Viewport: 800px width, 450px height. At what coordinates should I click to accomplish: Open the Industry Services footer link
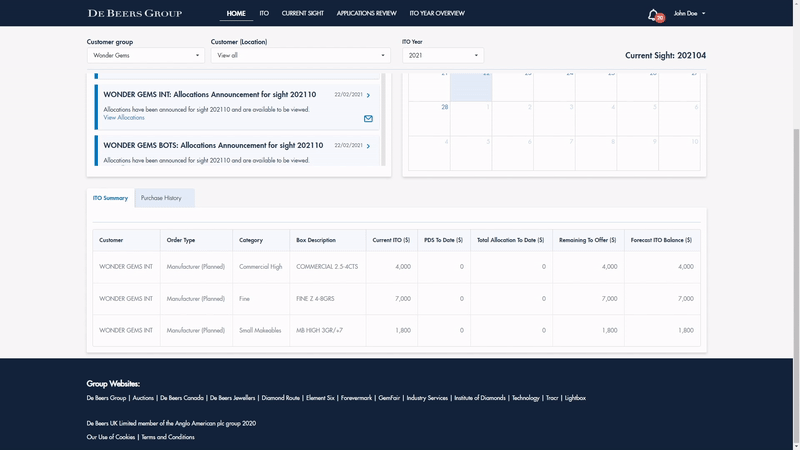coord(427,398)
